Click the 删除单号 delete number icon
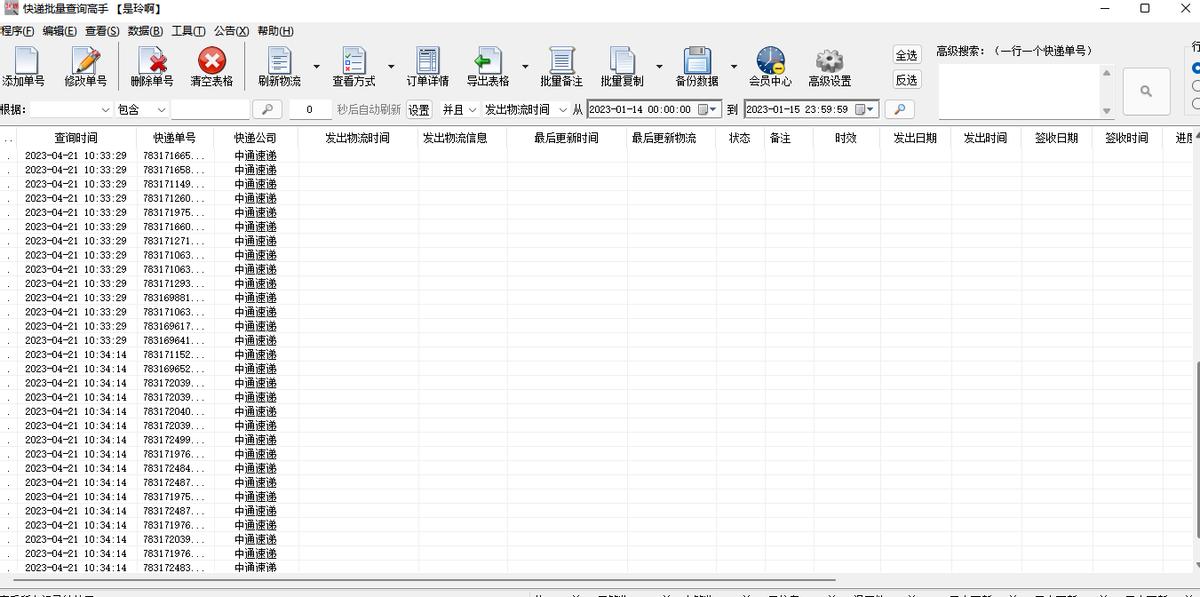Viewport: 1200px width, 597px height. click(150, 66)
